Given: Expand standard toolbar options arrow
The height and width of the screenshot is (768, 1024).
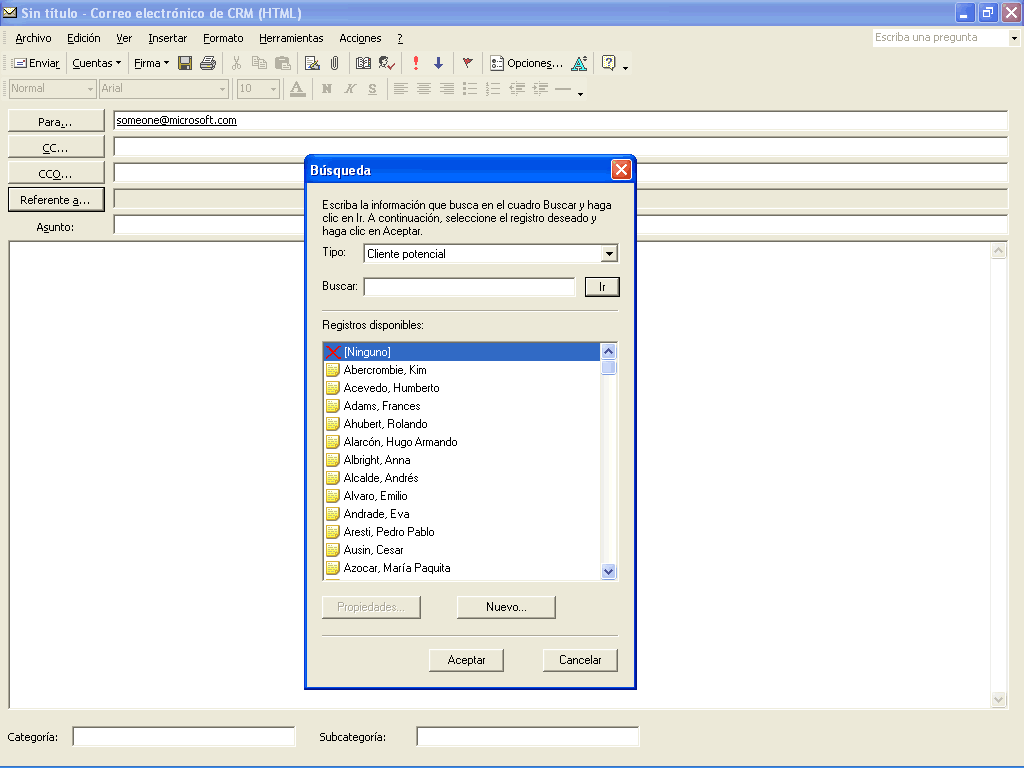Looking at the screenshot, I should click(x=626, y=68).
